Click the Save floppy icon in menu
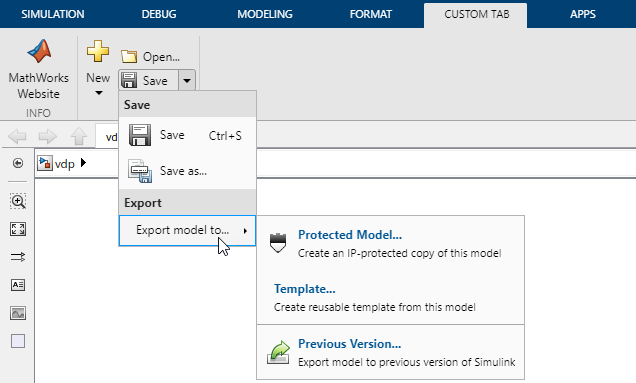636x383 pixels. click(140, 135)
